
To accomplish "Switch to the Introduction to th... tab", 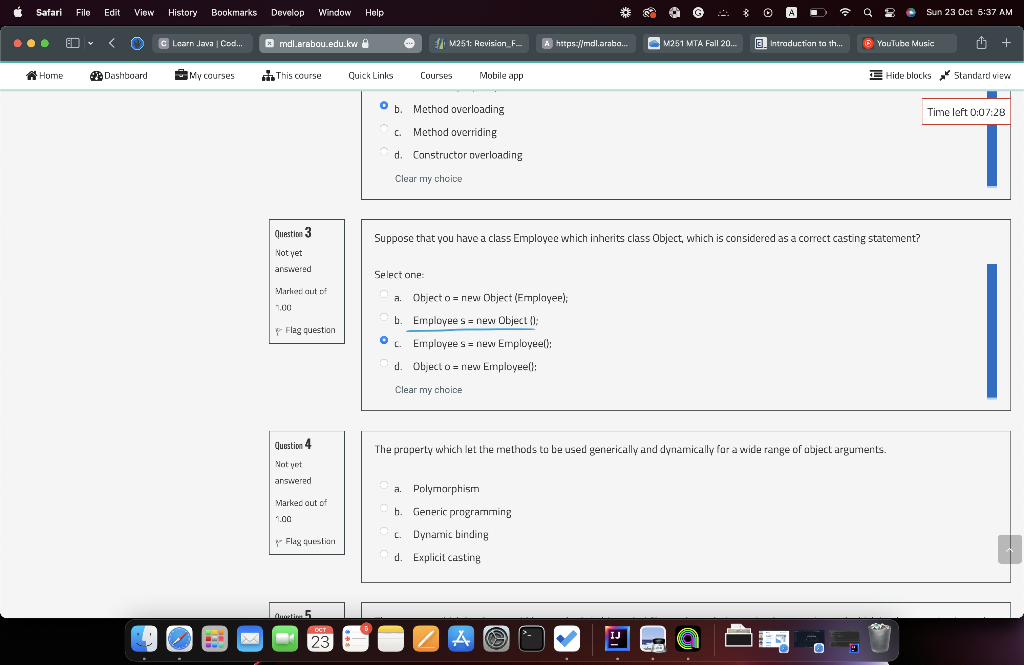I will [799, 43].
